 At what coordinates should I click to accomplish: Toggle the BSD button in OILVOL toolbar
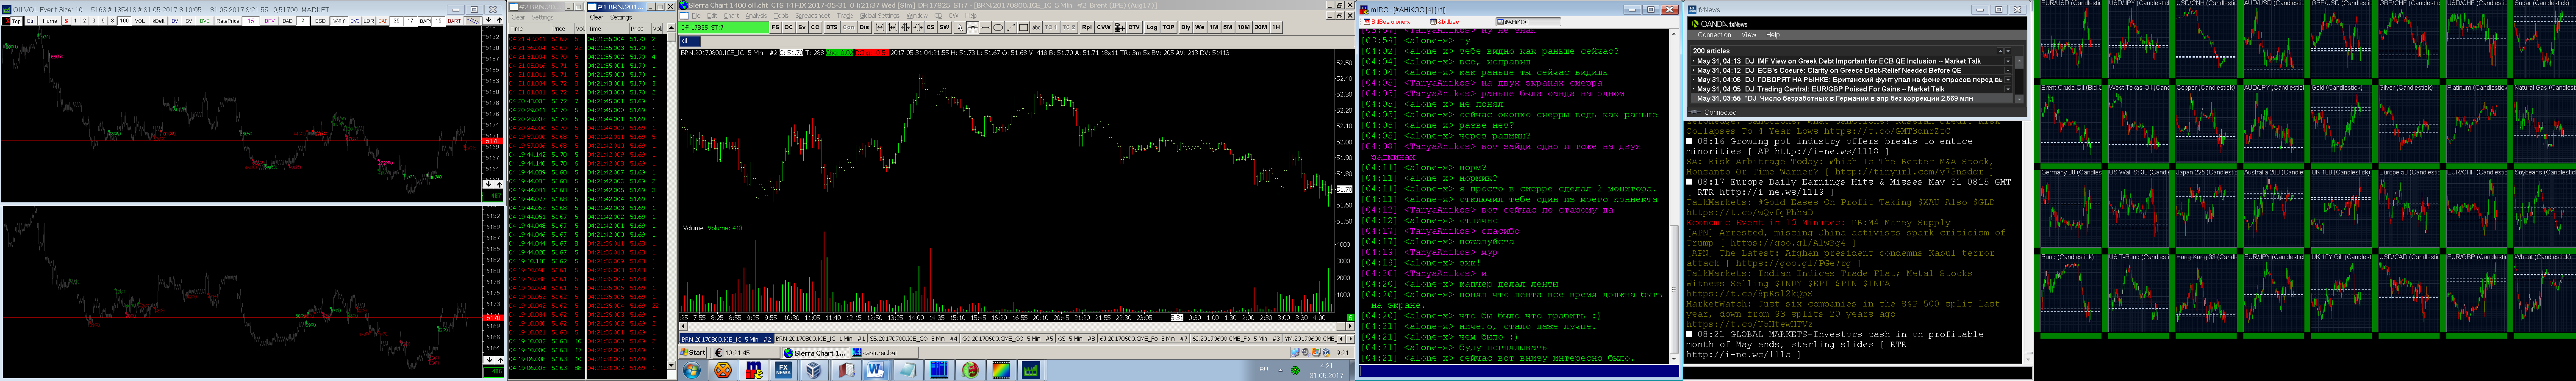click(320, 21)
